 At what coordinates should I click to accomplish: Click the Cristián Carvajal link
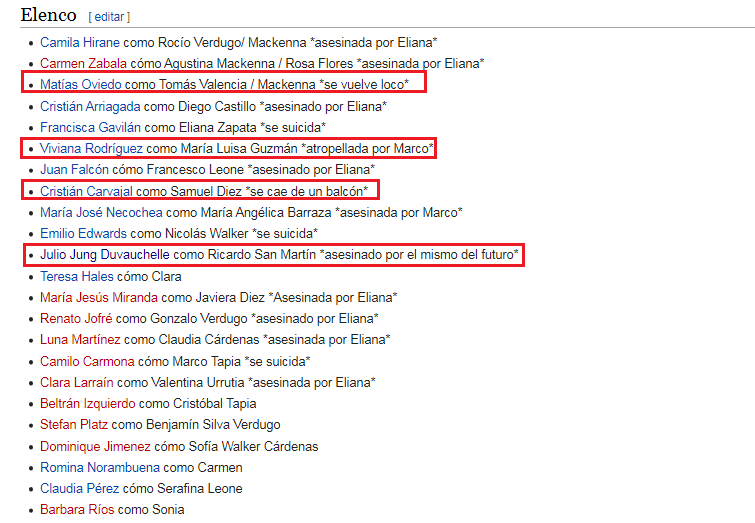tap(86, 191)
